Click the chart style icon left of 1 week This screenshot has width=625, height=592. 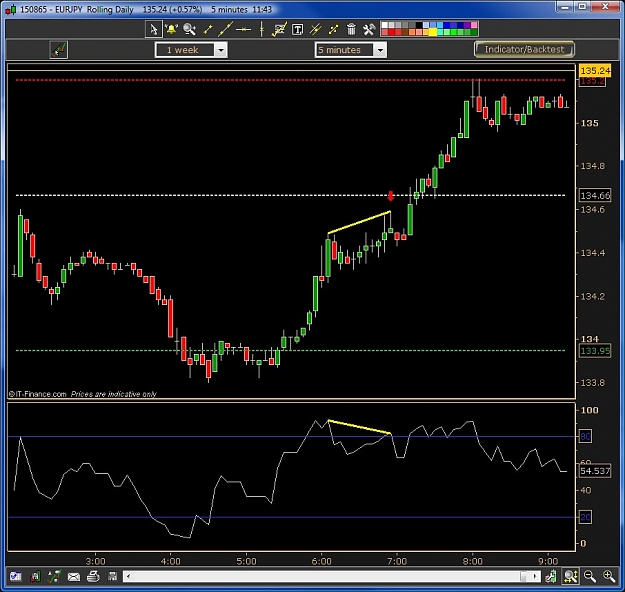click(59, 50)
